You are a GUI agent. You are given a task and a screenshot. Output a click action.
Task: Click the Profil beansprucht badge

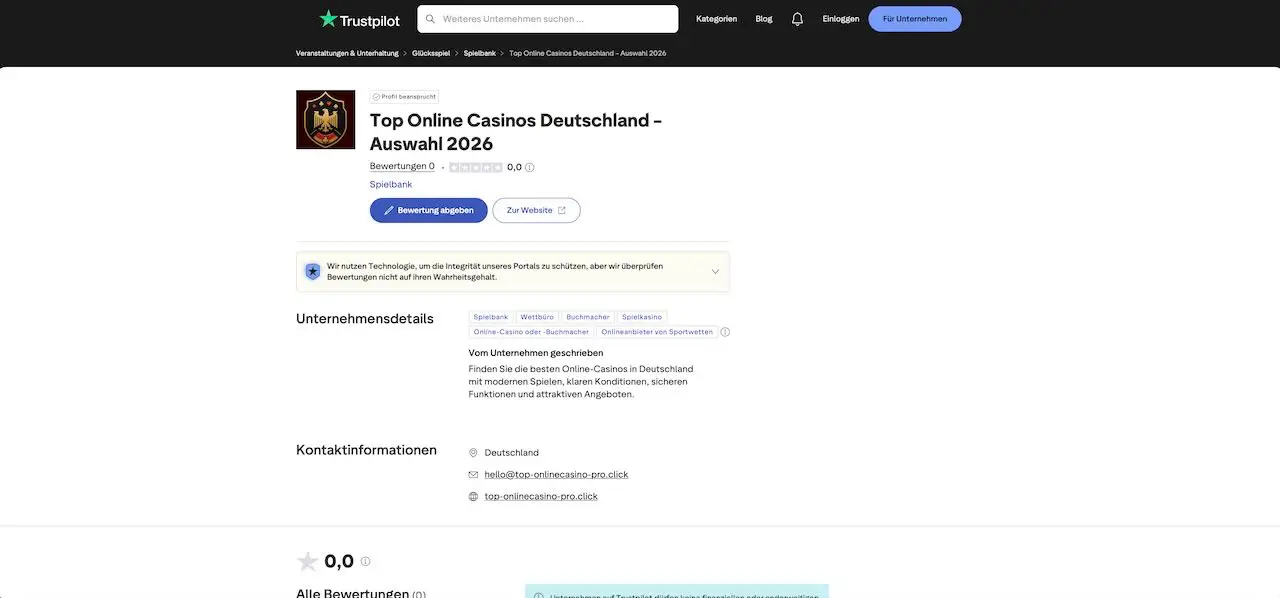click(x=404, y=97)
